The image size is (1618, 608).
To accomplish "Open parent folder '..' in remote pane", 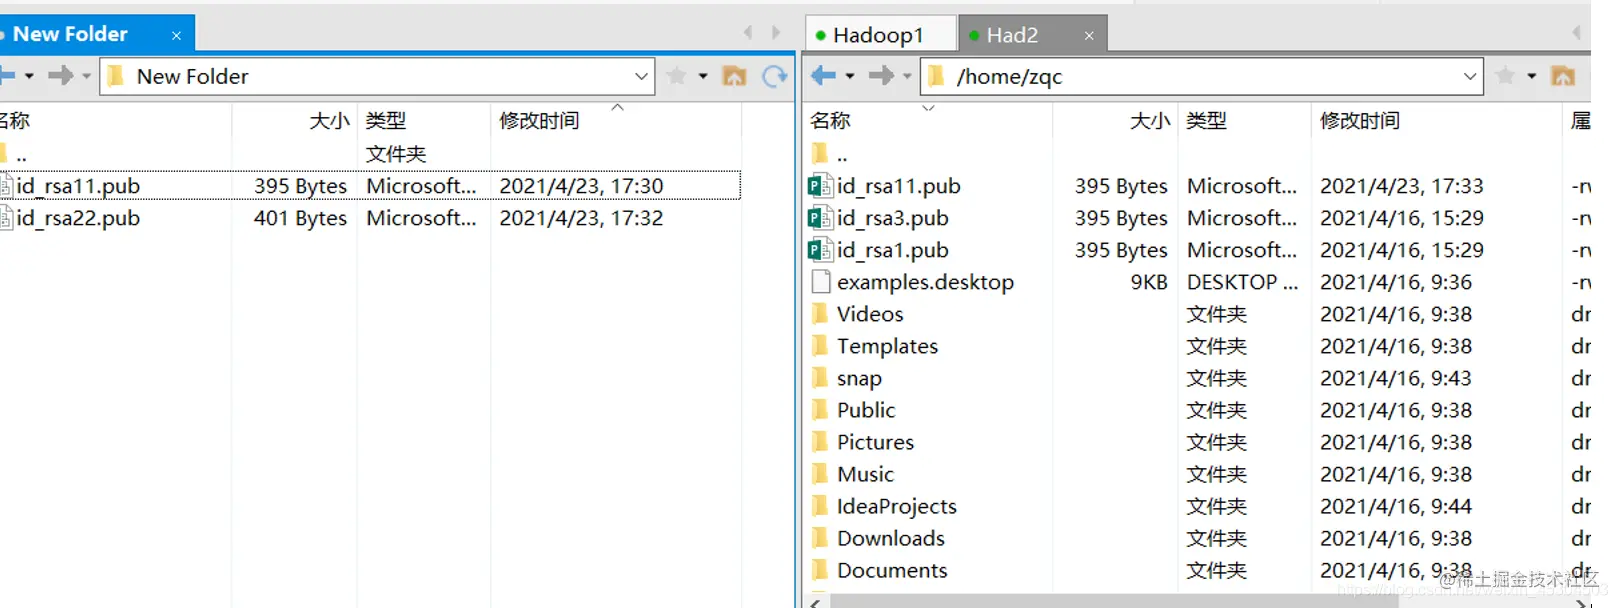I will [842, 154].
